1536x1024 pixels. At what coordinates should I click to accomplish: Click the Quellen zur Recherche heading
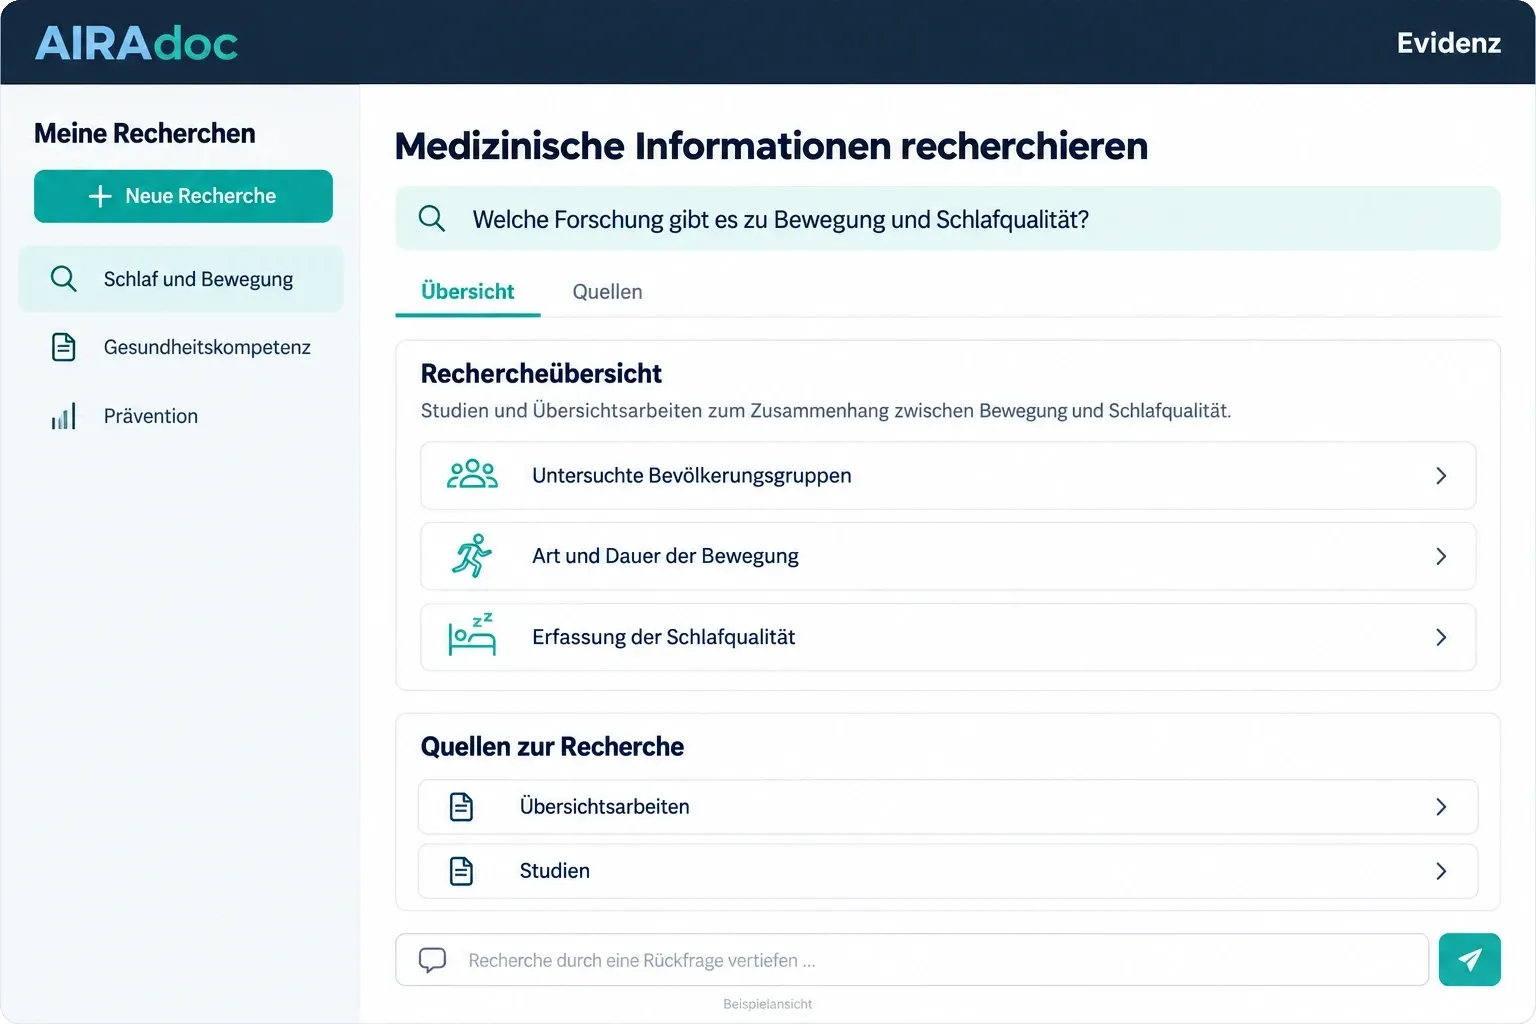[x=552, y=747]
